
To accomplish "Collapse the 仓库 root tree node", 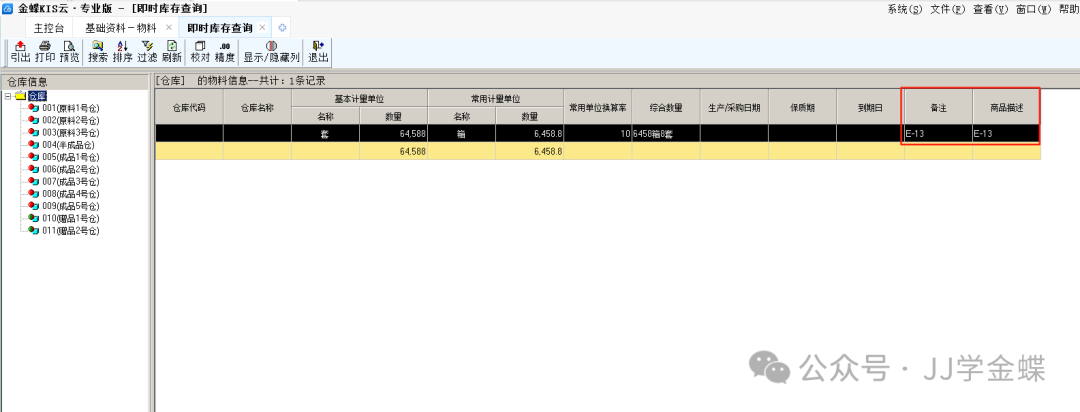I will point(8,96).
